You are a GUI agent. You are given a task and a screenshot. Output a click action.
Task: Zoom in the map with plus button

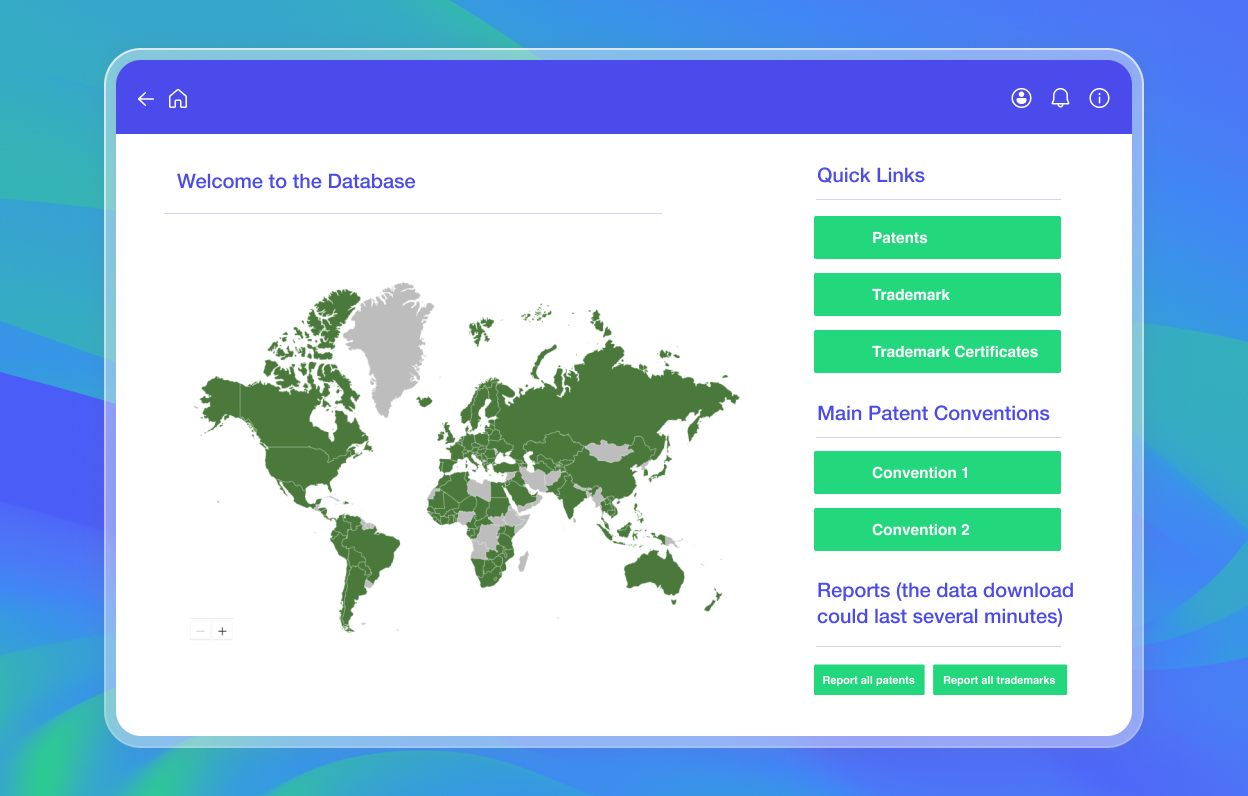pyautogui.click(x=222, y=631)
